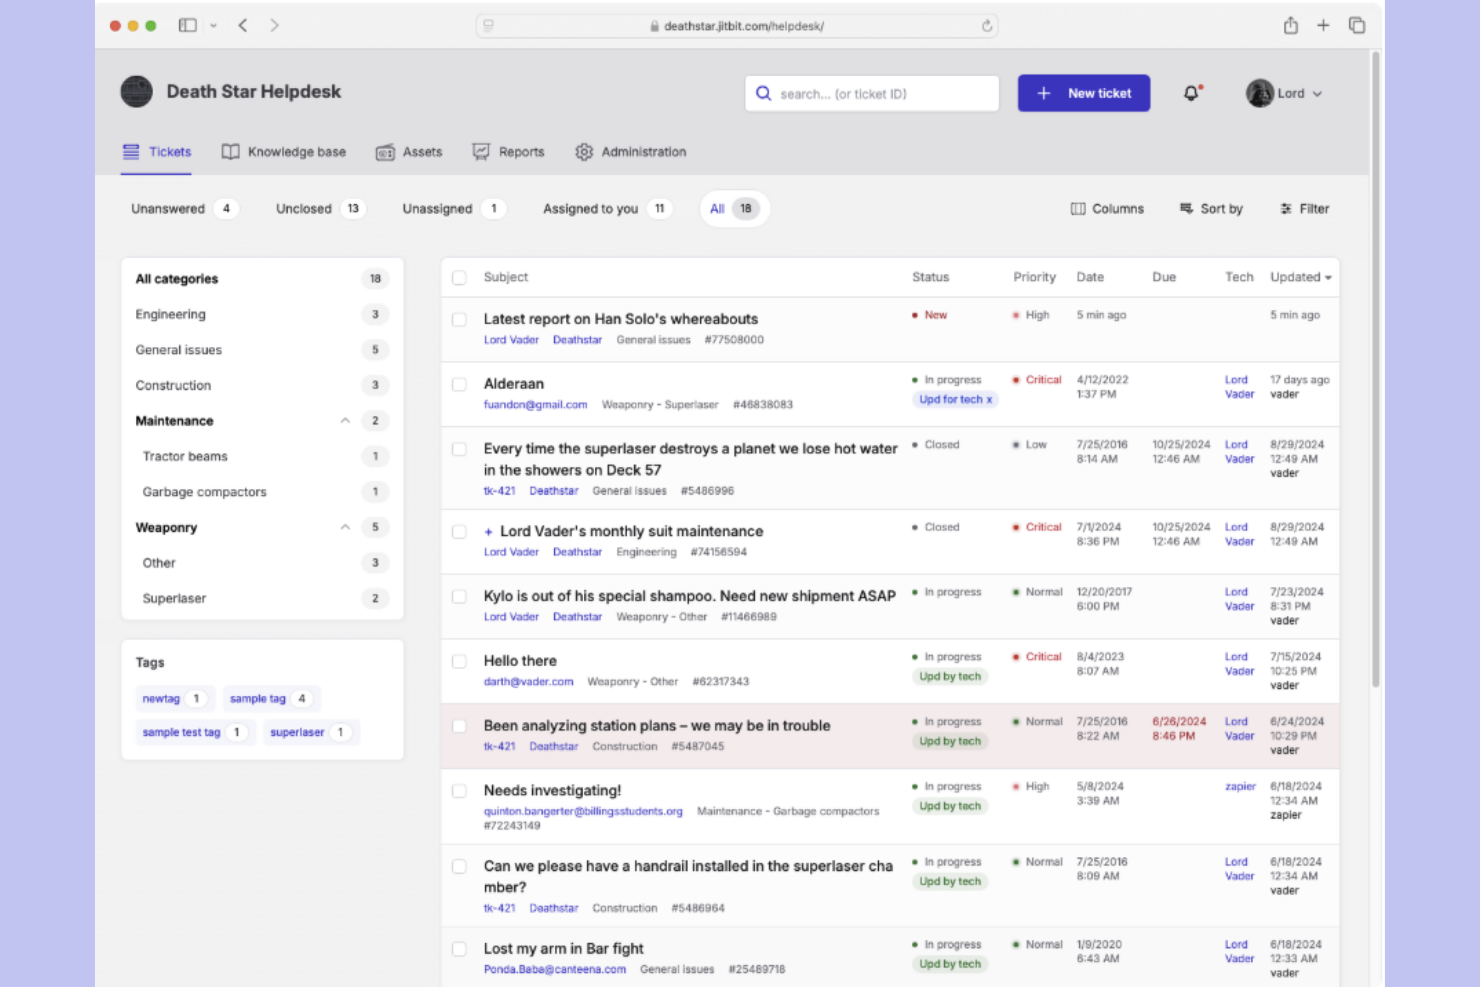Screen dimensions: 1480x987
Task: Select the checkbox for the Han Solo report ticket
Action: pos(459,319)
